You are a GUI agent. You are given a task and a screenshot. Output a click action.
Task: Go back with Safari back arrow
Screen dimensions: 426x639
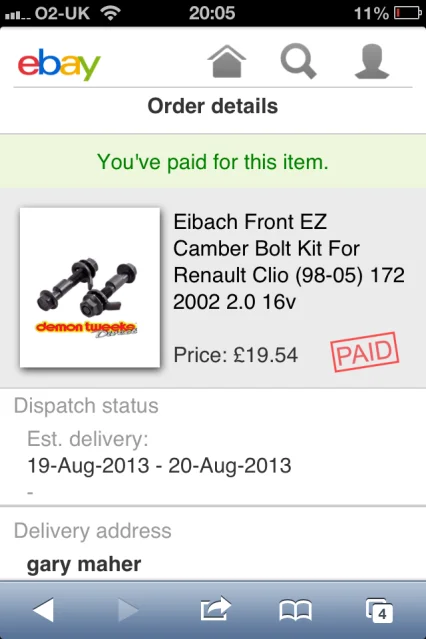(43, 610)
